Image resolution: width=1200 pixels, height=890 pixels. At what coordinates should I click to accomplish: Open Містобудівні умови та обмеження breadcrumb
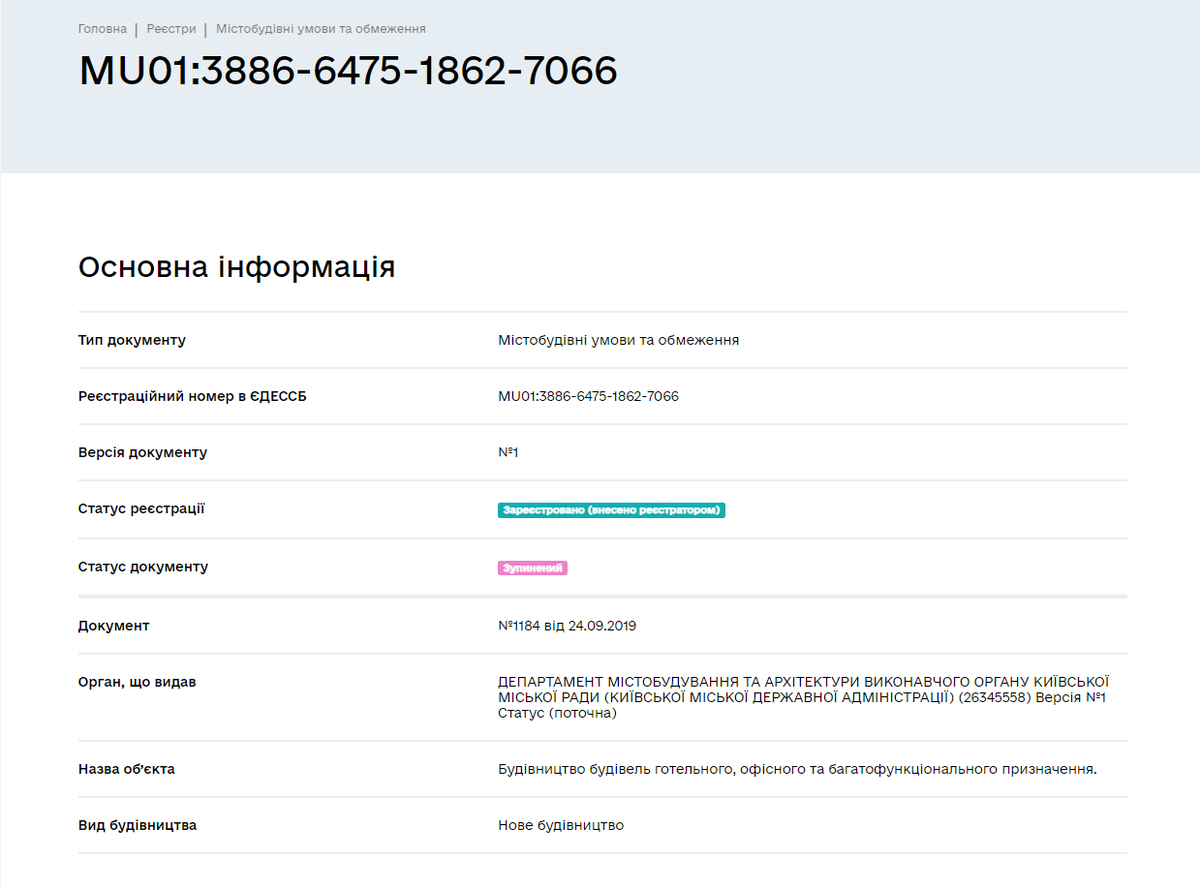coord(321,29)
